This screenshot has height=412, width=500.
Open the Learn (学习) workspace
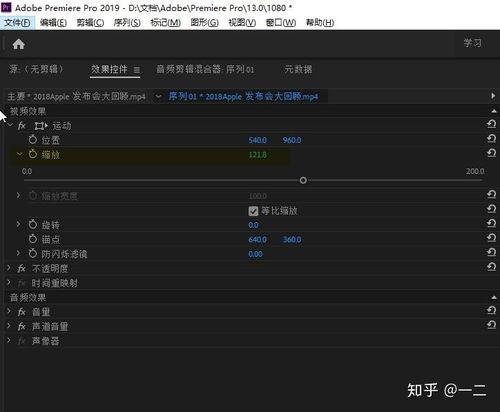[x=473, y=43]
